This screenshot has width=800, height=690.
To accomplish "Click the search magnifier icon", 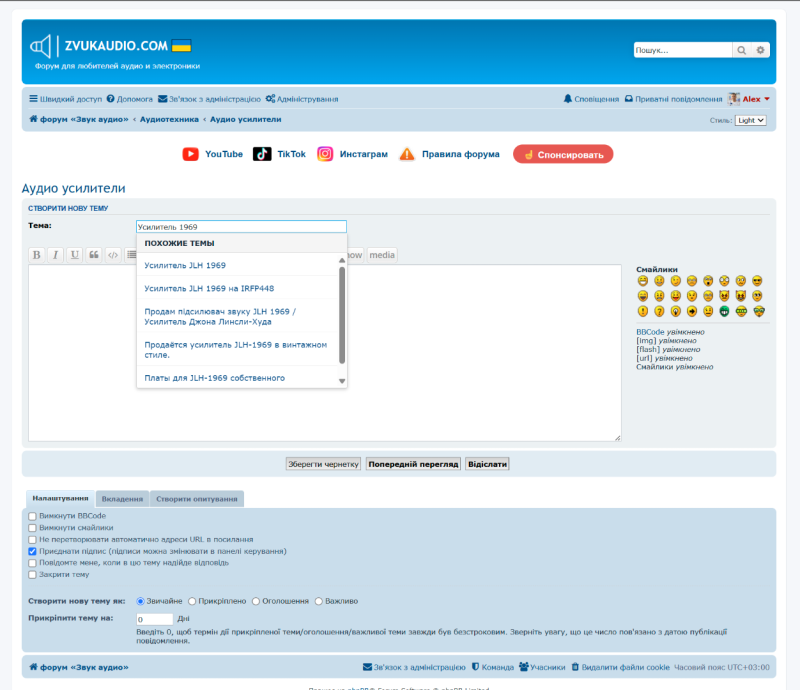I will pos(741,50).
